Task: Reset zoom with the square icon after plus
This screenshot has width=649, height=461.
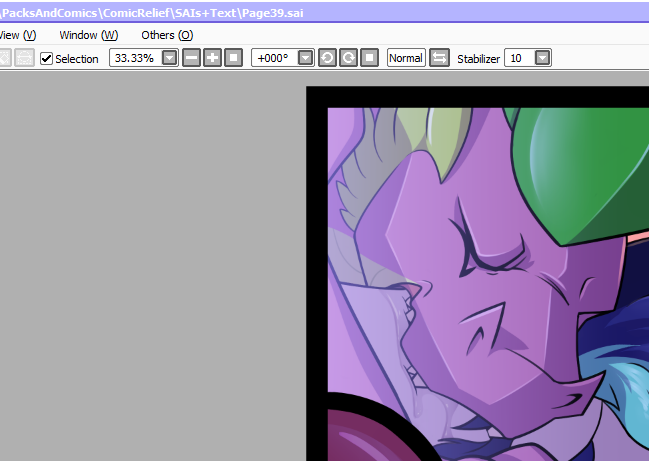Action: (233, 58)
